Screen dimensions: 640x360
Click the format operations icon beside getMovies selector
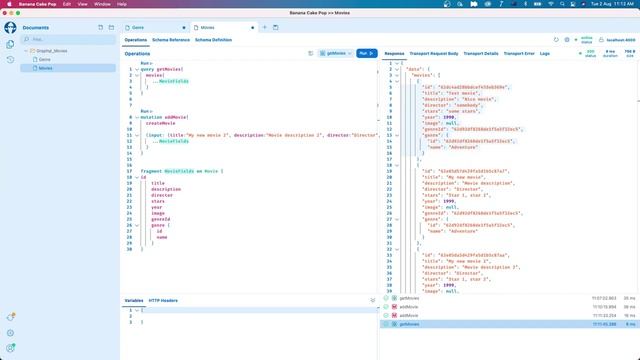311,53
